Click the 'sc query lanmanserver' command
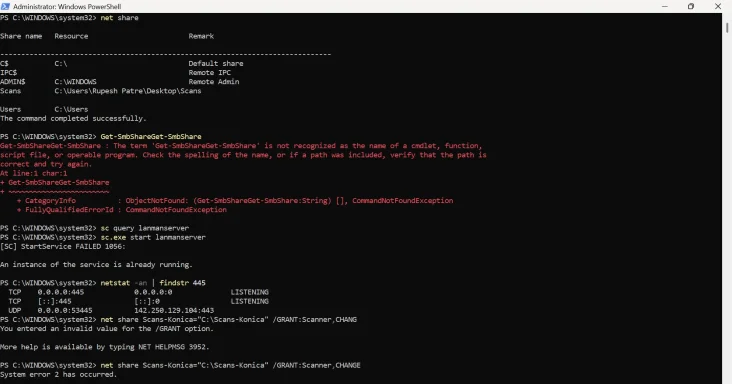 coord(145,228)
